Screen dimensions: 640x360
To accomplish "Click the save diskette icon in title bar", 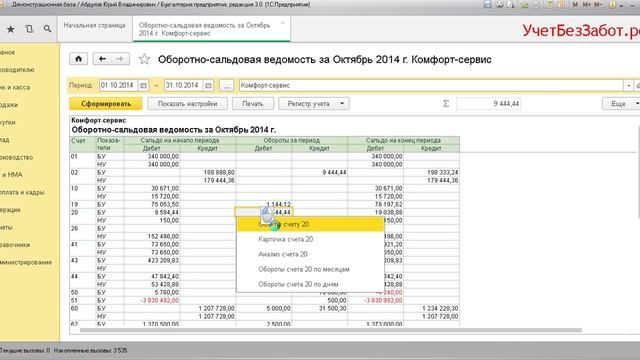I will 487,4.
